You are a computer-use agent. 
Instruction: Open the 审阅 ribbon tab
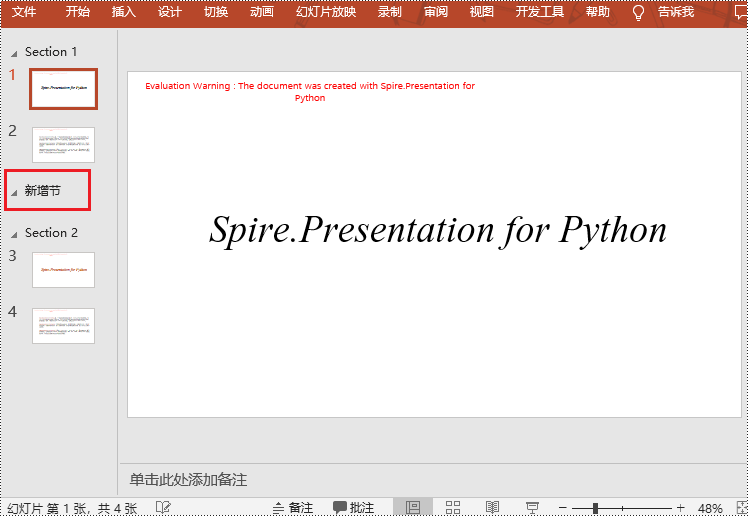click(436, 11)
